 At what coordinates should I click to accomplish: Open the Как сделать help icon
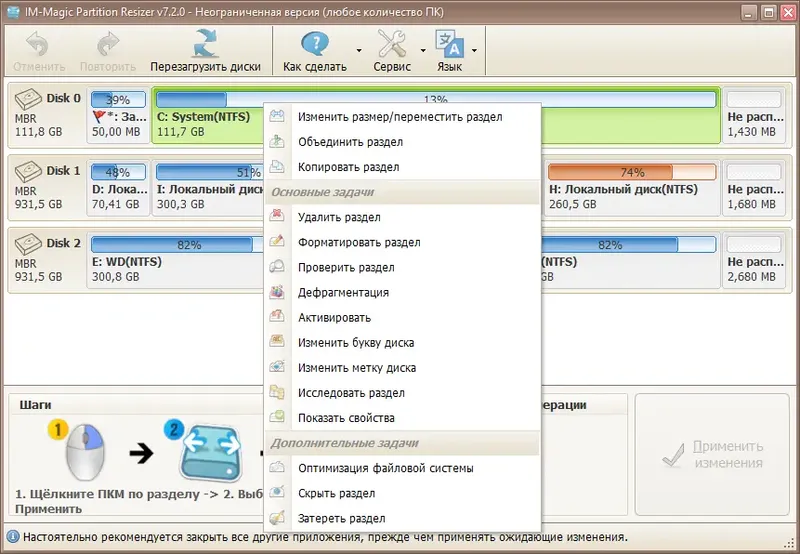tap(315, 43)
